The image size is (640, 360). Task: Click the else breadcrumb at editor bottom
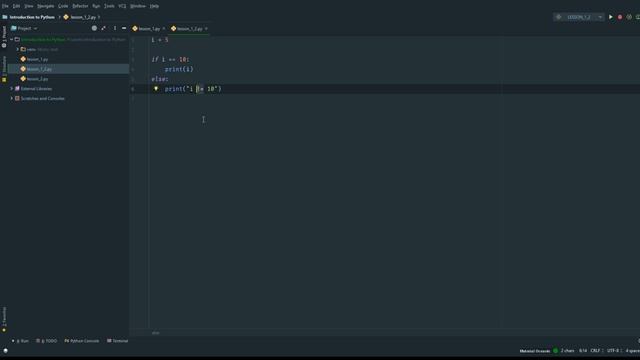click(x=156, y=333)
